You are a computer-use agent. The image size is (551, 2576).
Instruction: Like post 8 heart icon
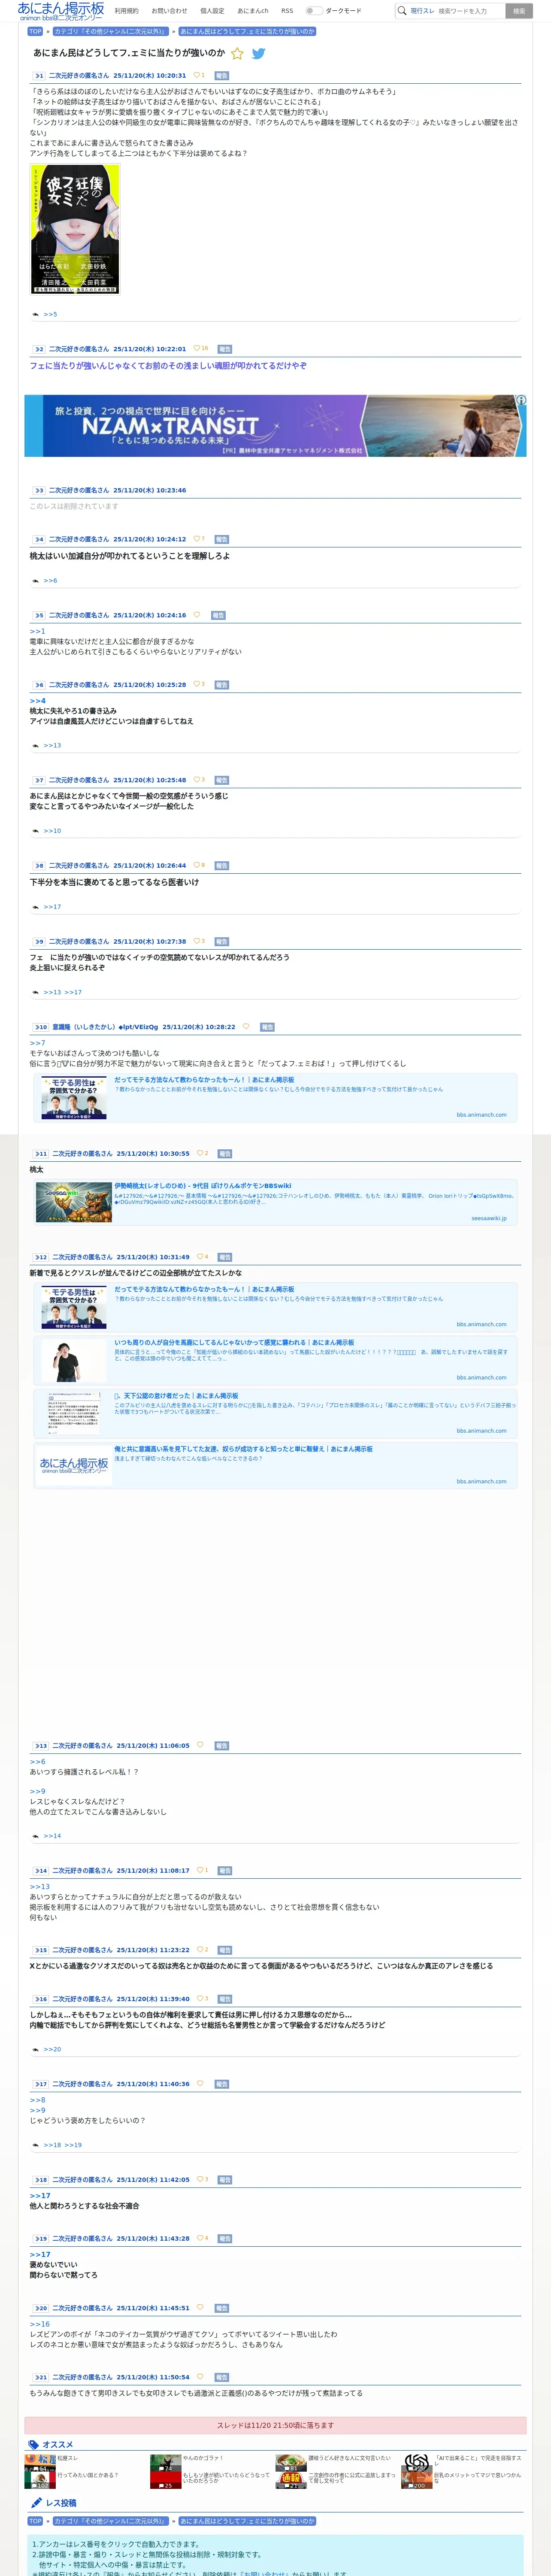196,866
